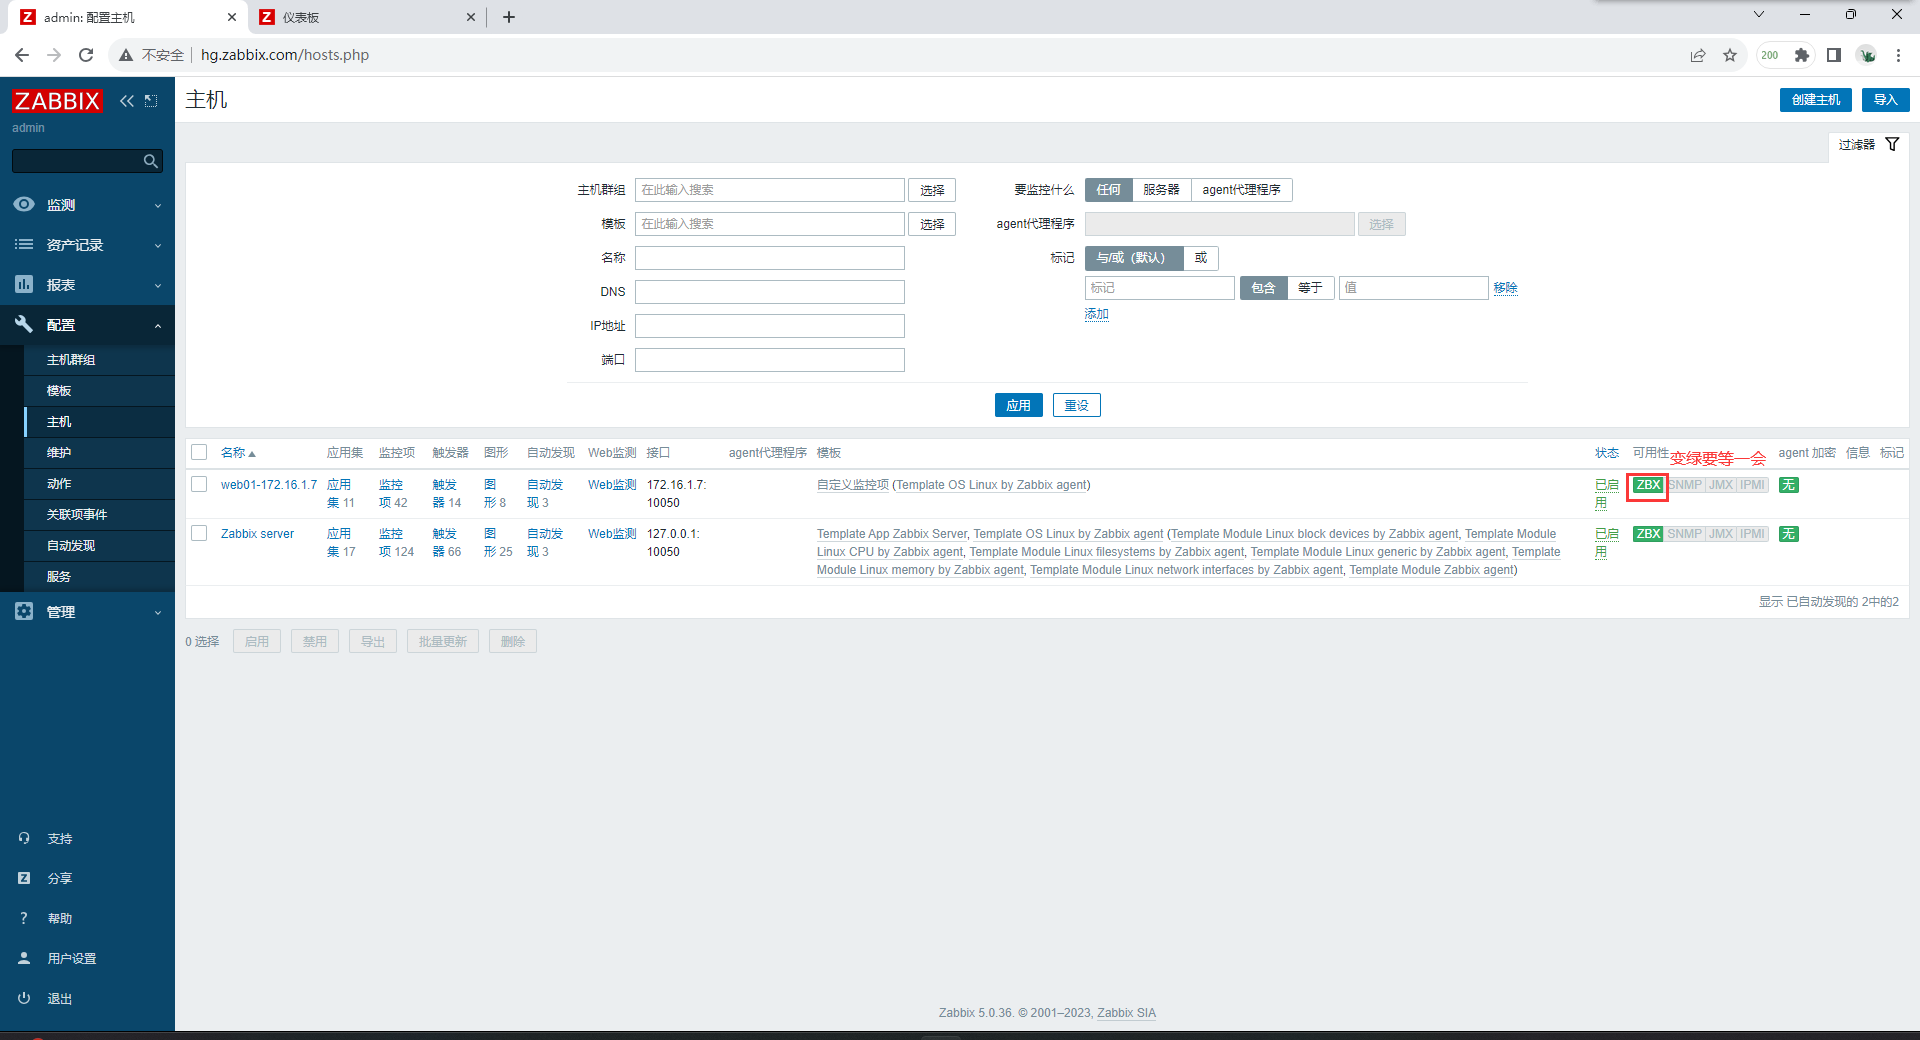The image size is (1920, 1040).
Task: Open 主机群组 in the configuration submenu
Action: pos(99,360)
